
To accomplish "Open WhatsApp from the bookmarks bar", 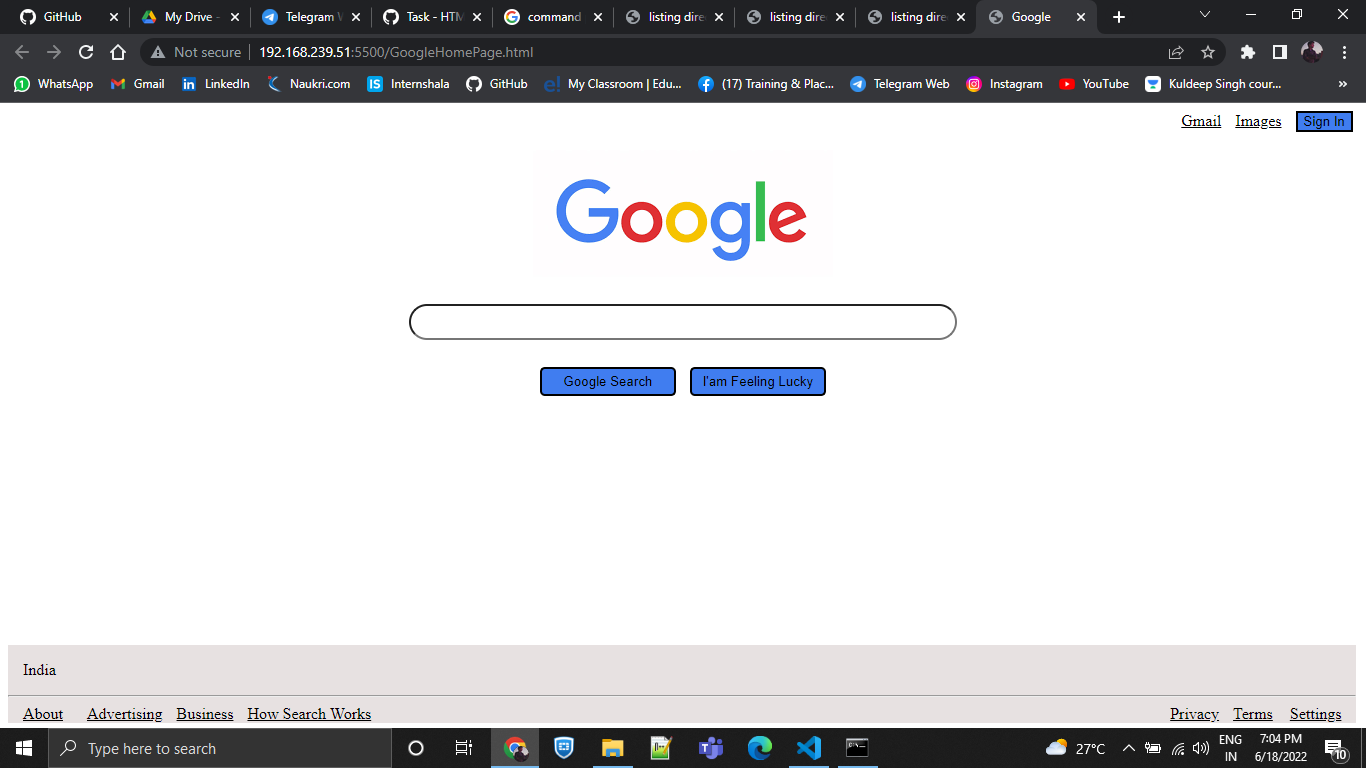I will click(x=52, y=84).
